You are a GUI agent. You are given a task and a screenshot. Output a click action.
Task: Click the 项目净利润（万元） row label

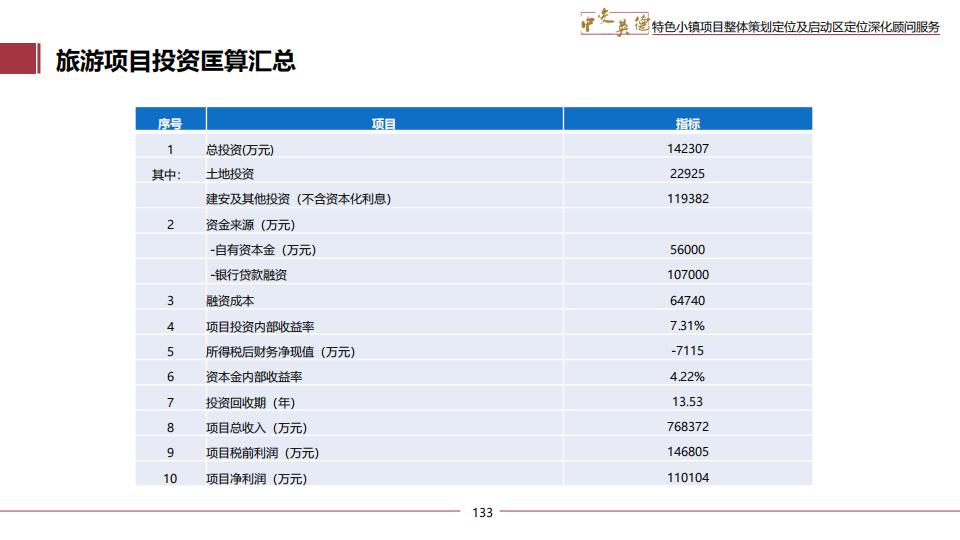pyautogui.click(x=257, y=479)
